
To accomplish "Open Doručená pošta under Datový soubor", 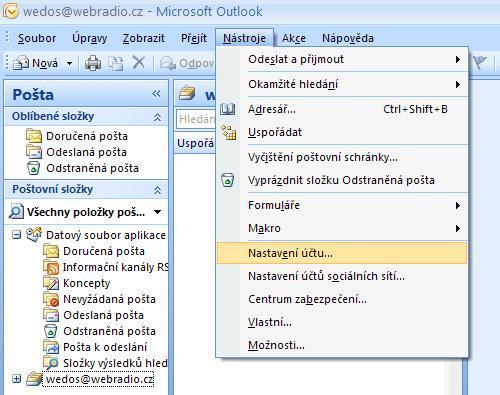I will click(x=104, y=251).
